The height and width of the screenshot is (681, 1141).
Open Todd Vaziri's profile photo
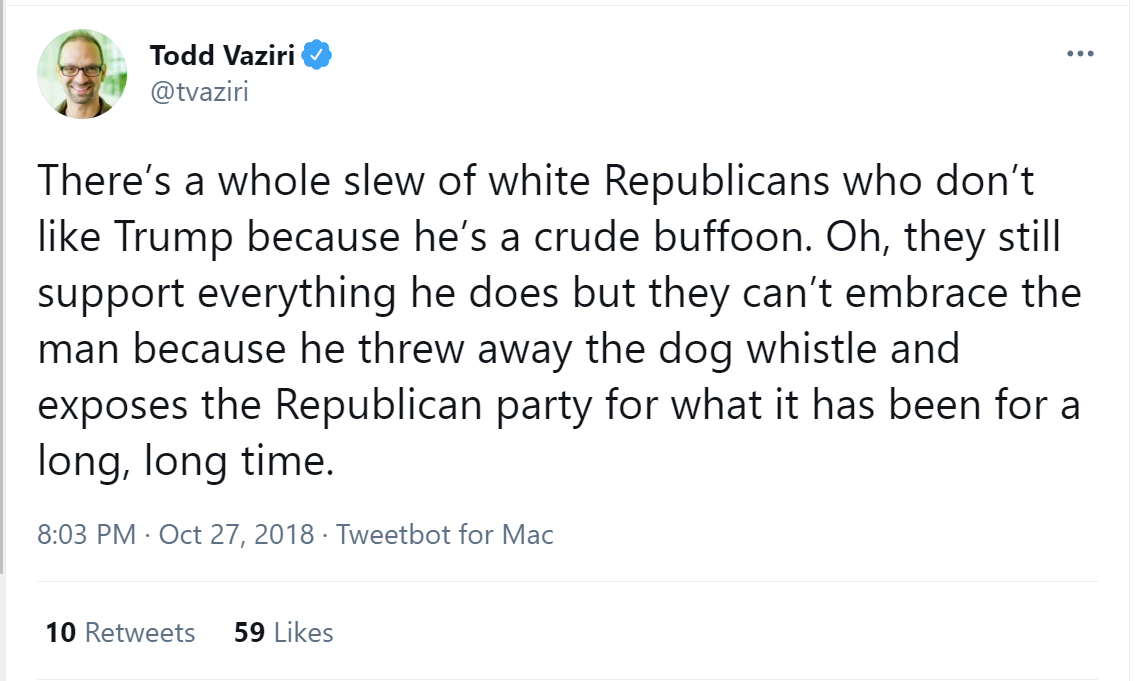pos(82,74)
